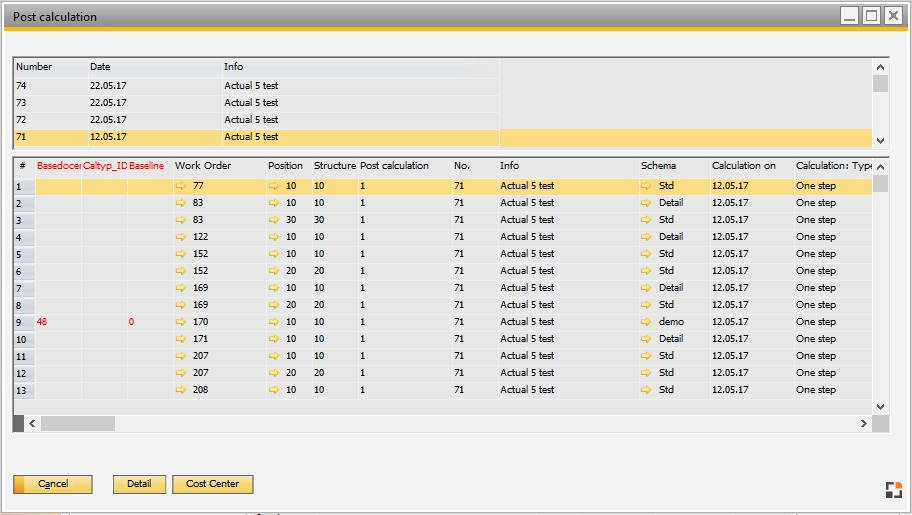Open work order 170 link arrow
The height and width of the screenshot is (515, 912).
point(181,322)
